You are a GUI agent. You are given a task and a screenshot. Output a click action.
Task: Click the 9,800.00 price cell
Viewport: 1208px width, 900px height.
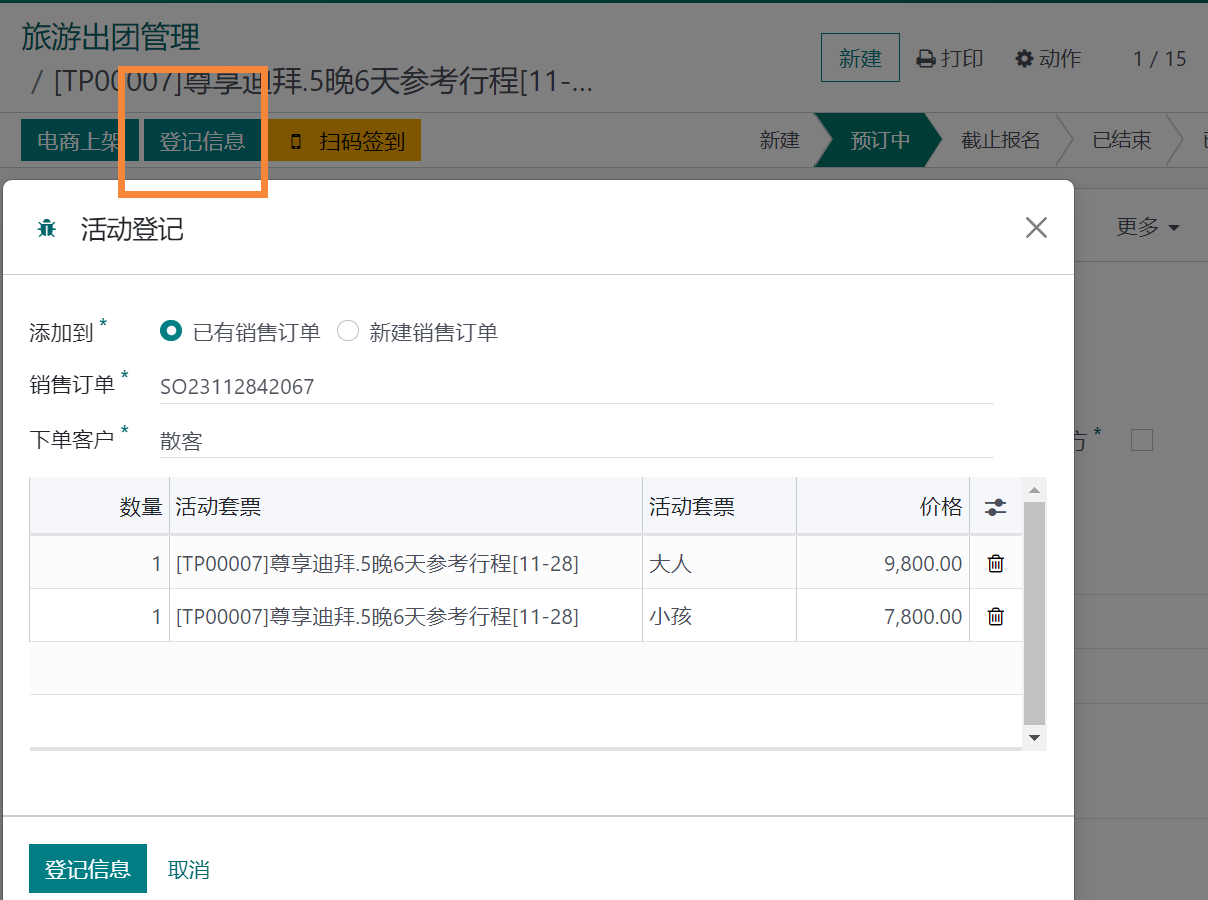883,563
